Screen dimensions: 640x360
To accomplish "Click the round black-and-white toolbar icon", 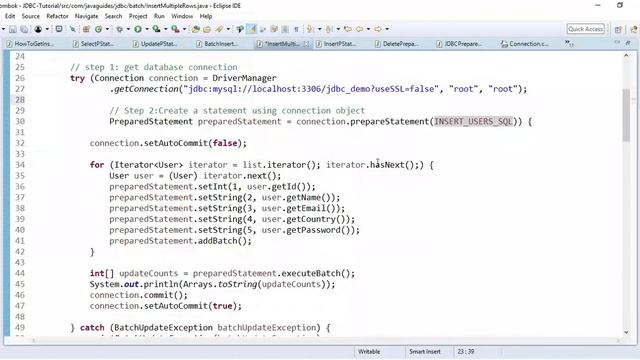I will tap(38, 29).
